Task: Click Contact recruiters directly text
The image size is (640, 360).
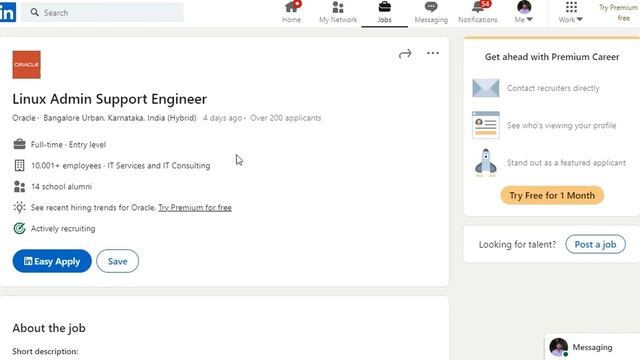Action: point(553,88)
